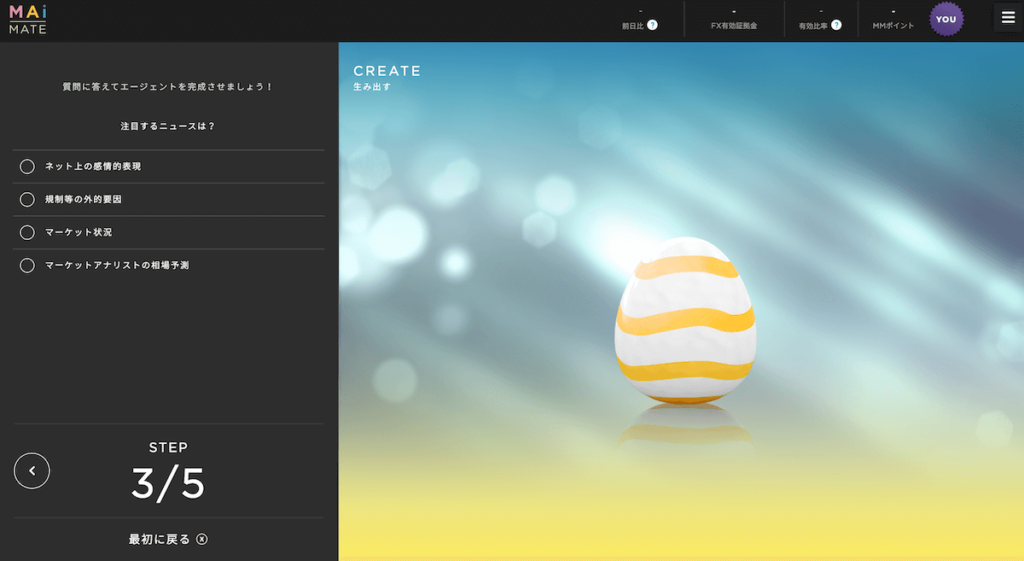
Task: Go back with the circled left arrow
Action: (x=32, y=470)
